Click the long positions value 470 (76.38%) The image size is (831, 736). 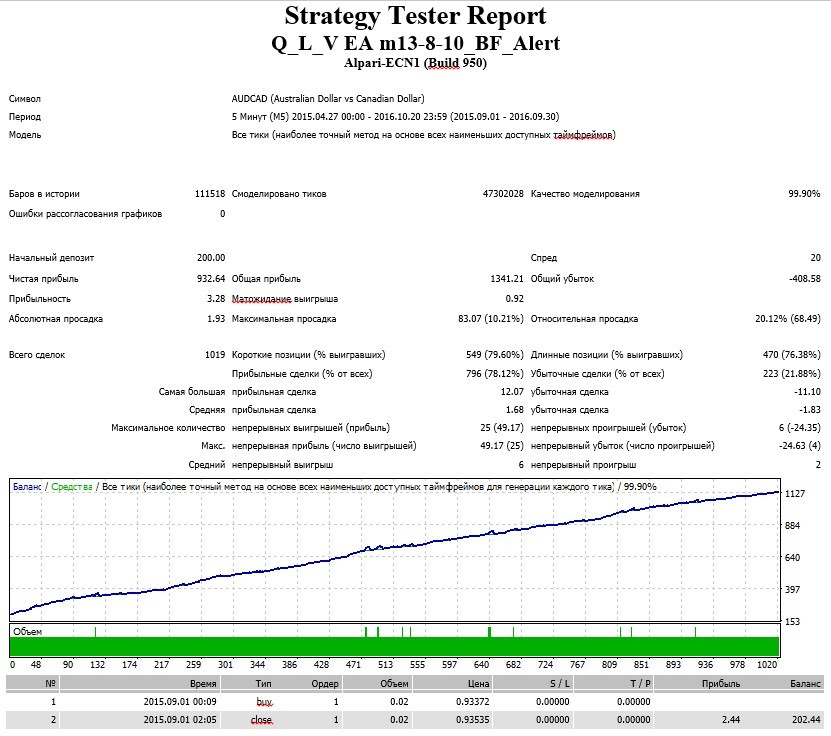[x=791, y=355]
